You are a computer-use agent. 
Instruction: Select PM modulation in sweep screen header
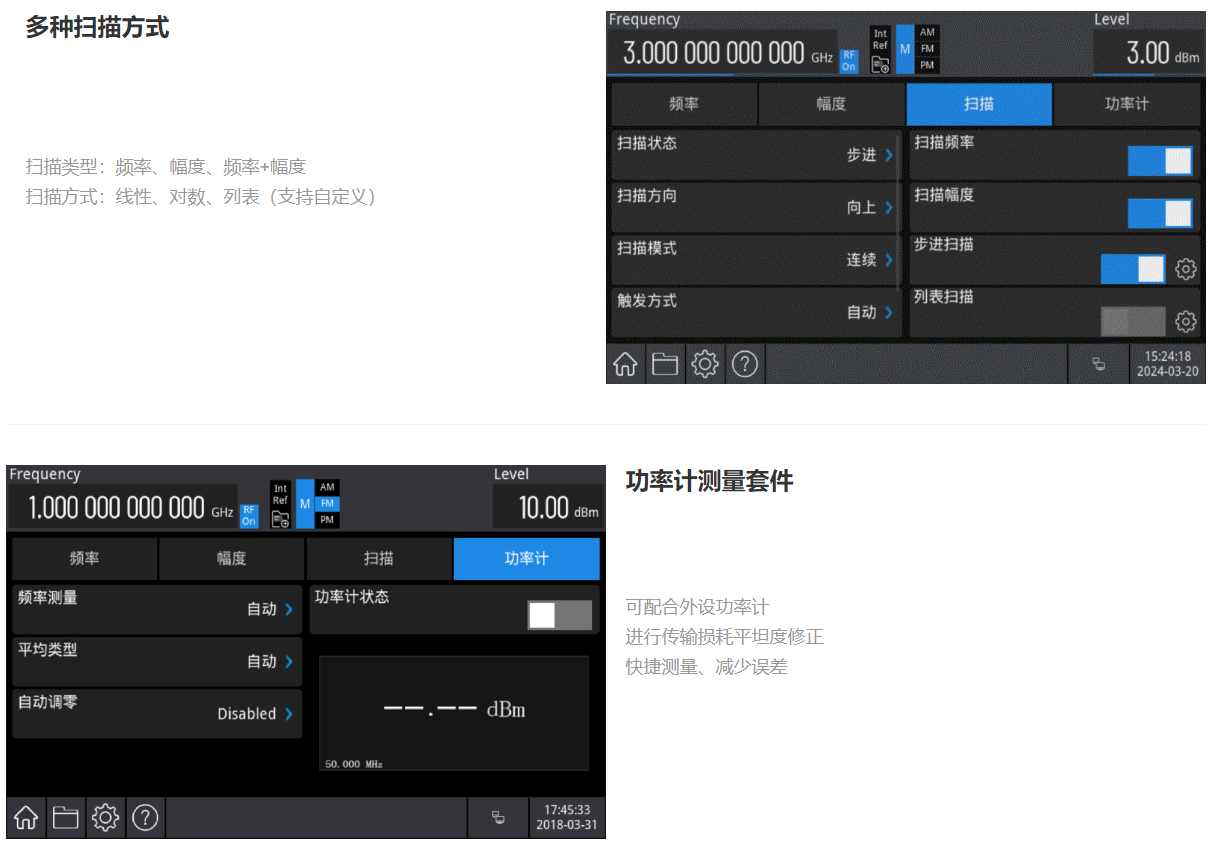click(927, 65)
